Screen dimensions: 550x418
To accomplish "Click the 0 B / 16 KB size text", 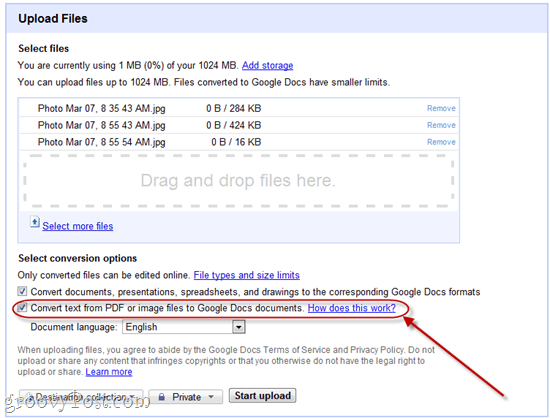I will [x=236, y=142].
